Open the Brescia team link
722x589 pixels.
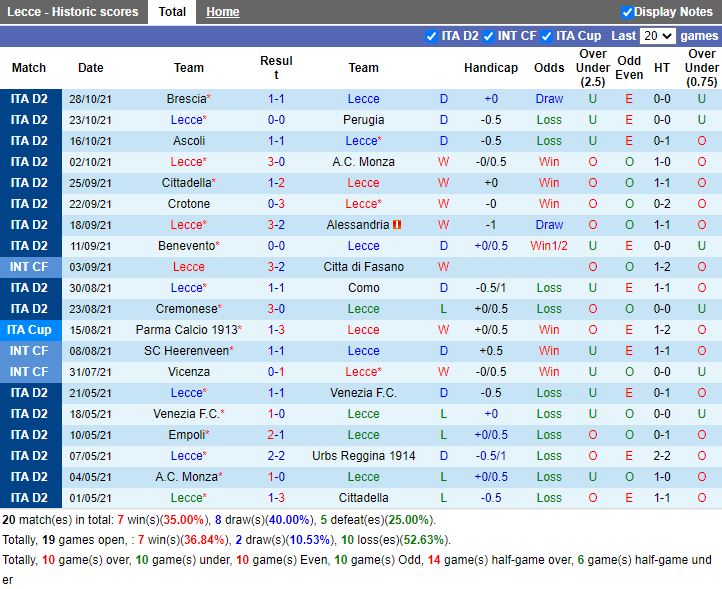(186, 99)
